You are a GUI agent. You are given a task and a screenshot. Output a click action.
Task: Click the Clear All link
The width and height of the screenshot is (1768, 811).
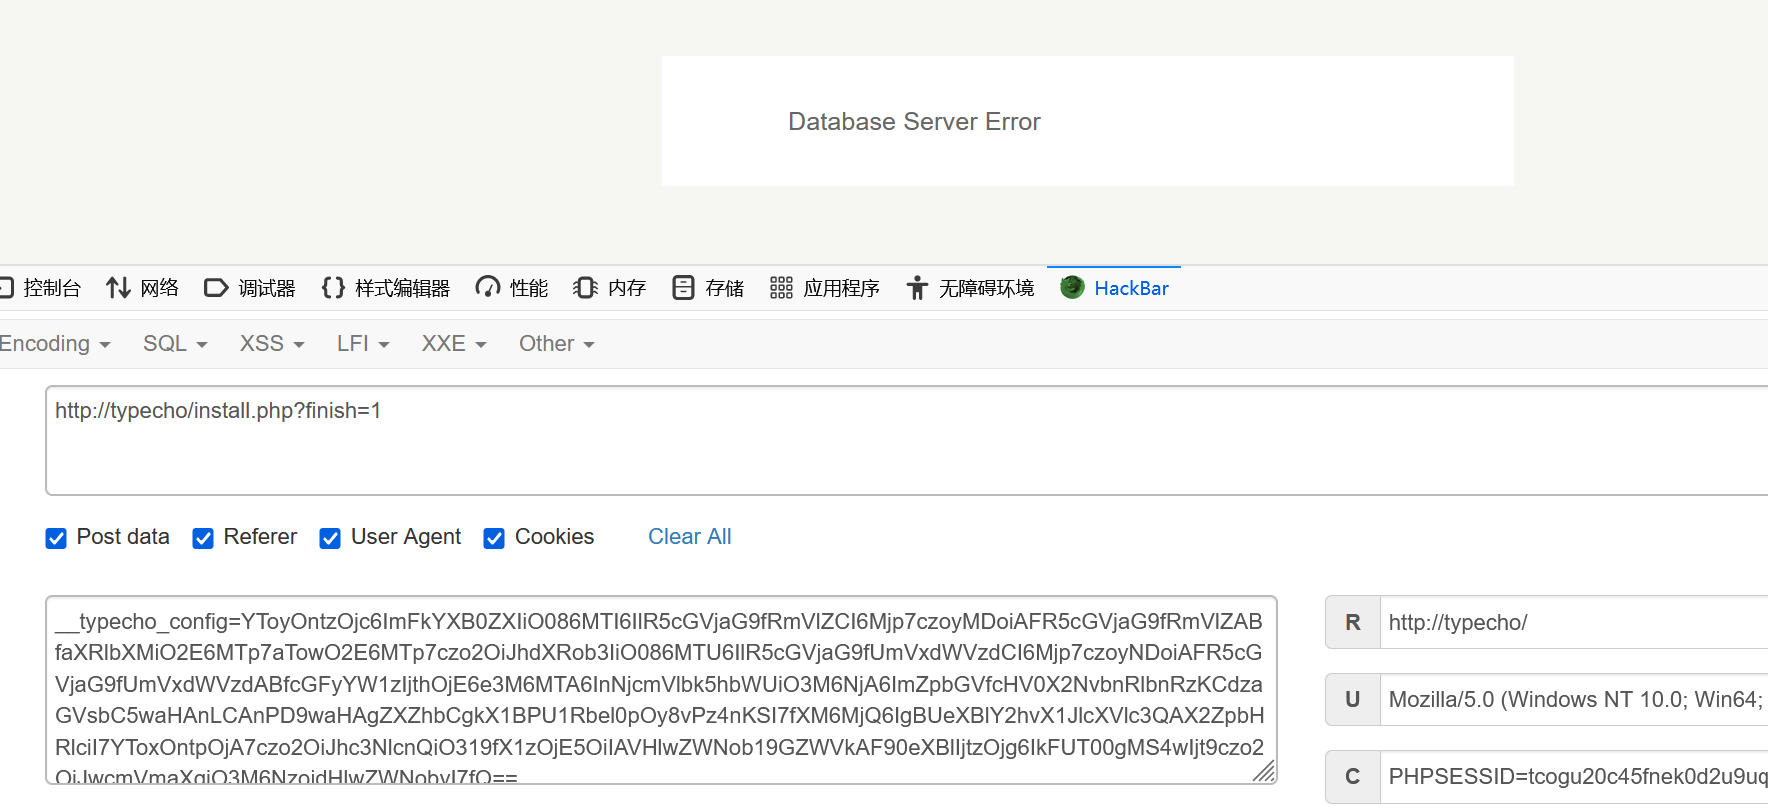689,537
